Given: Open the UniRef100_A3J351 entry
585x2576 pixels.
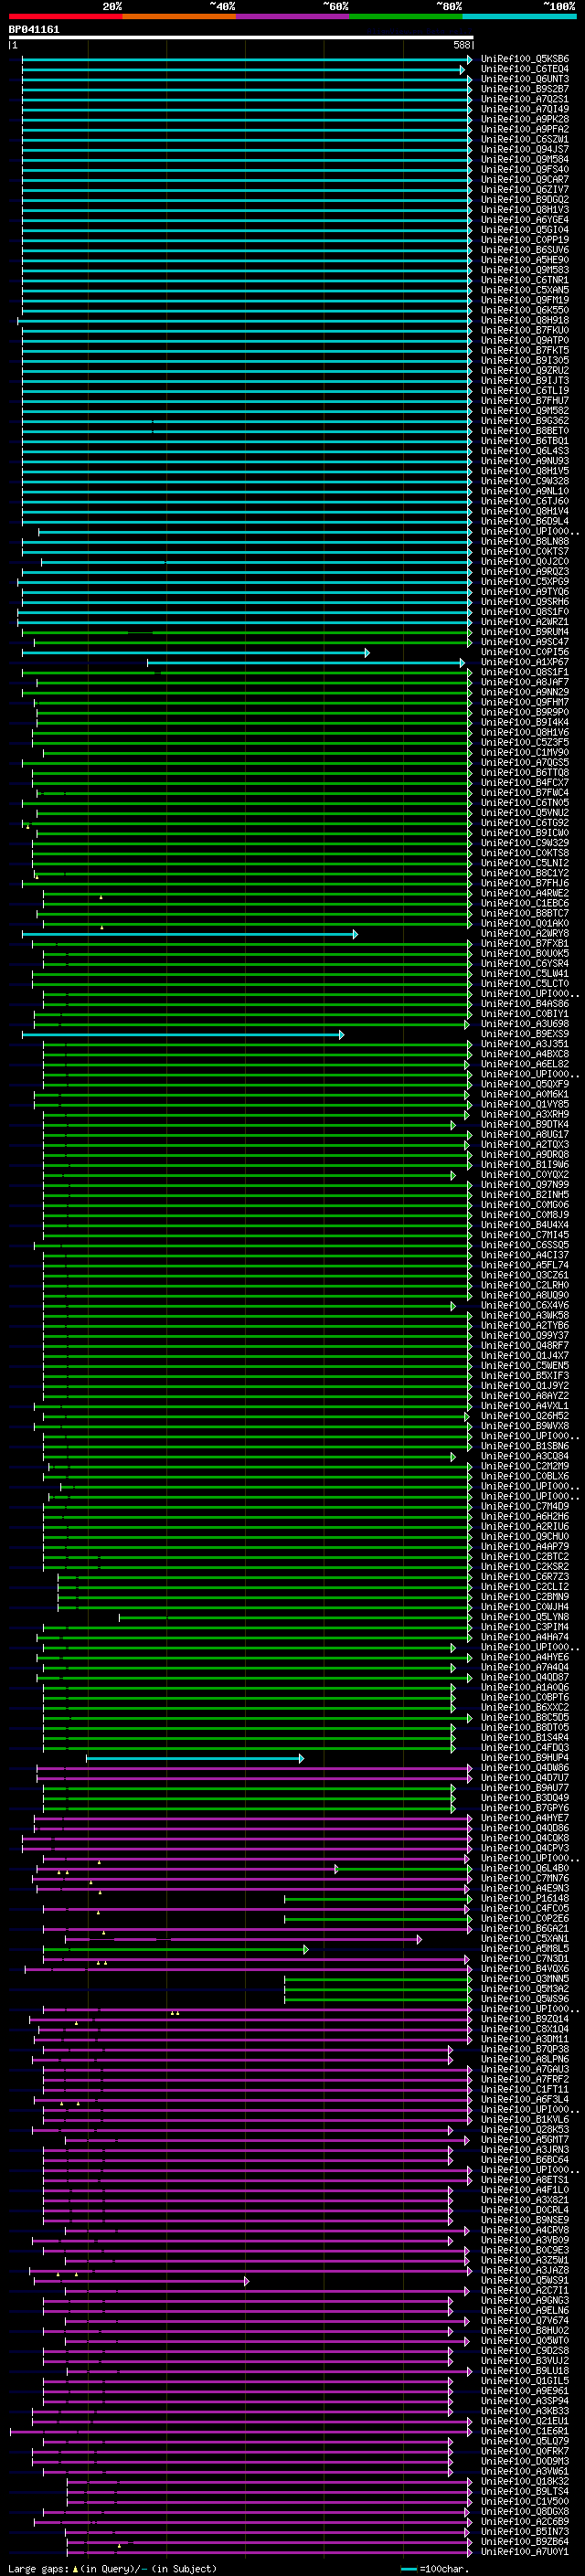Looking at the screenshot, I should [525, 1044].
